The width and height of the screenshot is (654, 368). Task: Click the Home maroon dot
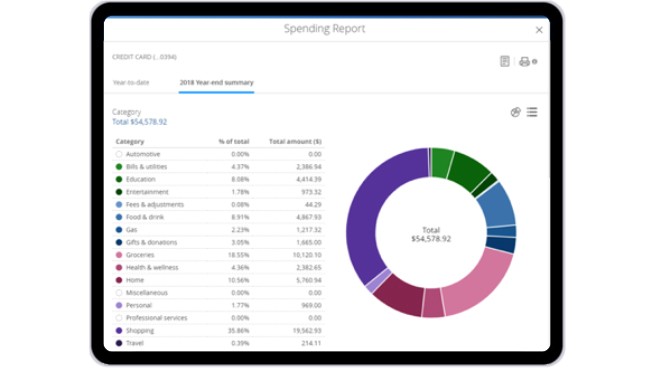pos(119,280)
